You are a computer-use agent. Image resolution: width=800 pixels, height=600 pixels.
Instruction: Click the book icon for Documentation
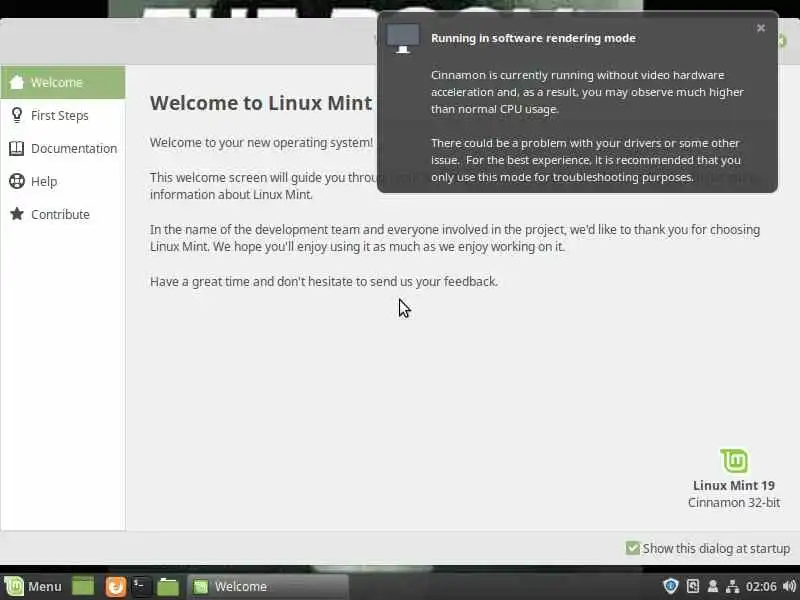point(17,148)
